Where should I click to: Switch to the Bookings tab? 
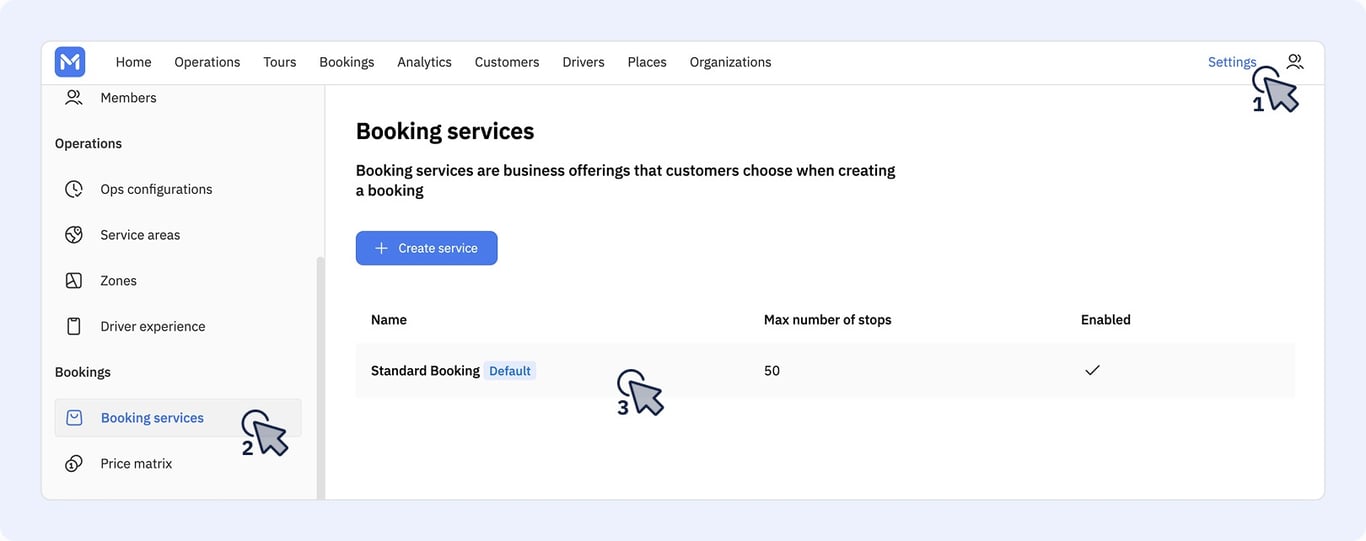tap(347, 62)
